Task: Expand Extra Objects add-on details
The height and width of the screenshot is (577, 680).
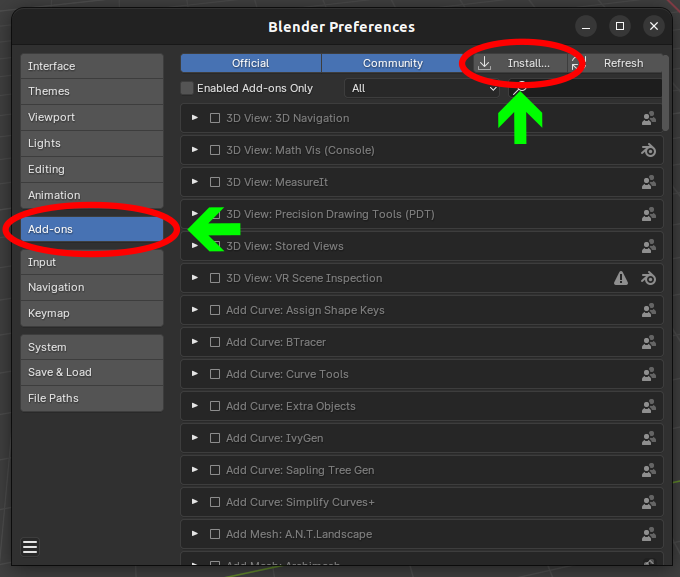Action: point(195,406)
